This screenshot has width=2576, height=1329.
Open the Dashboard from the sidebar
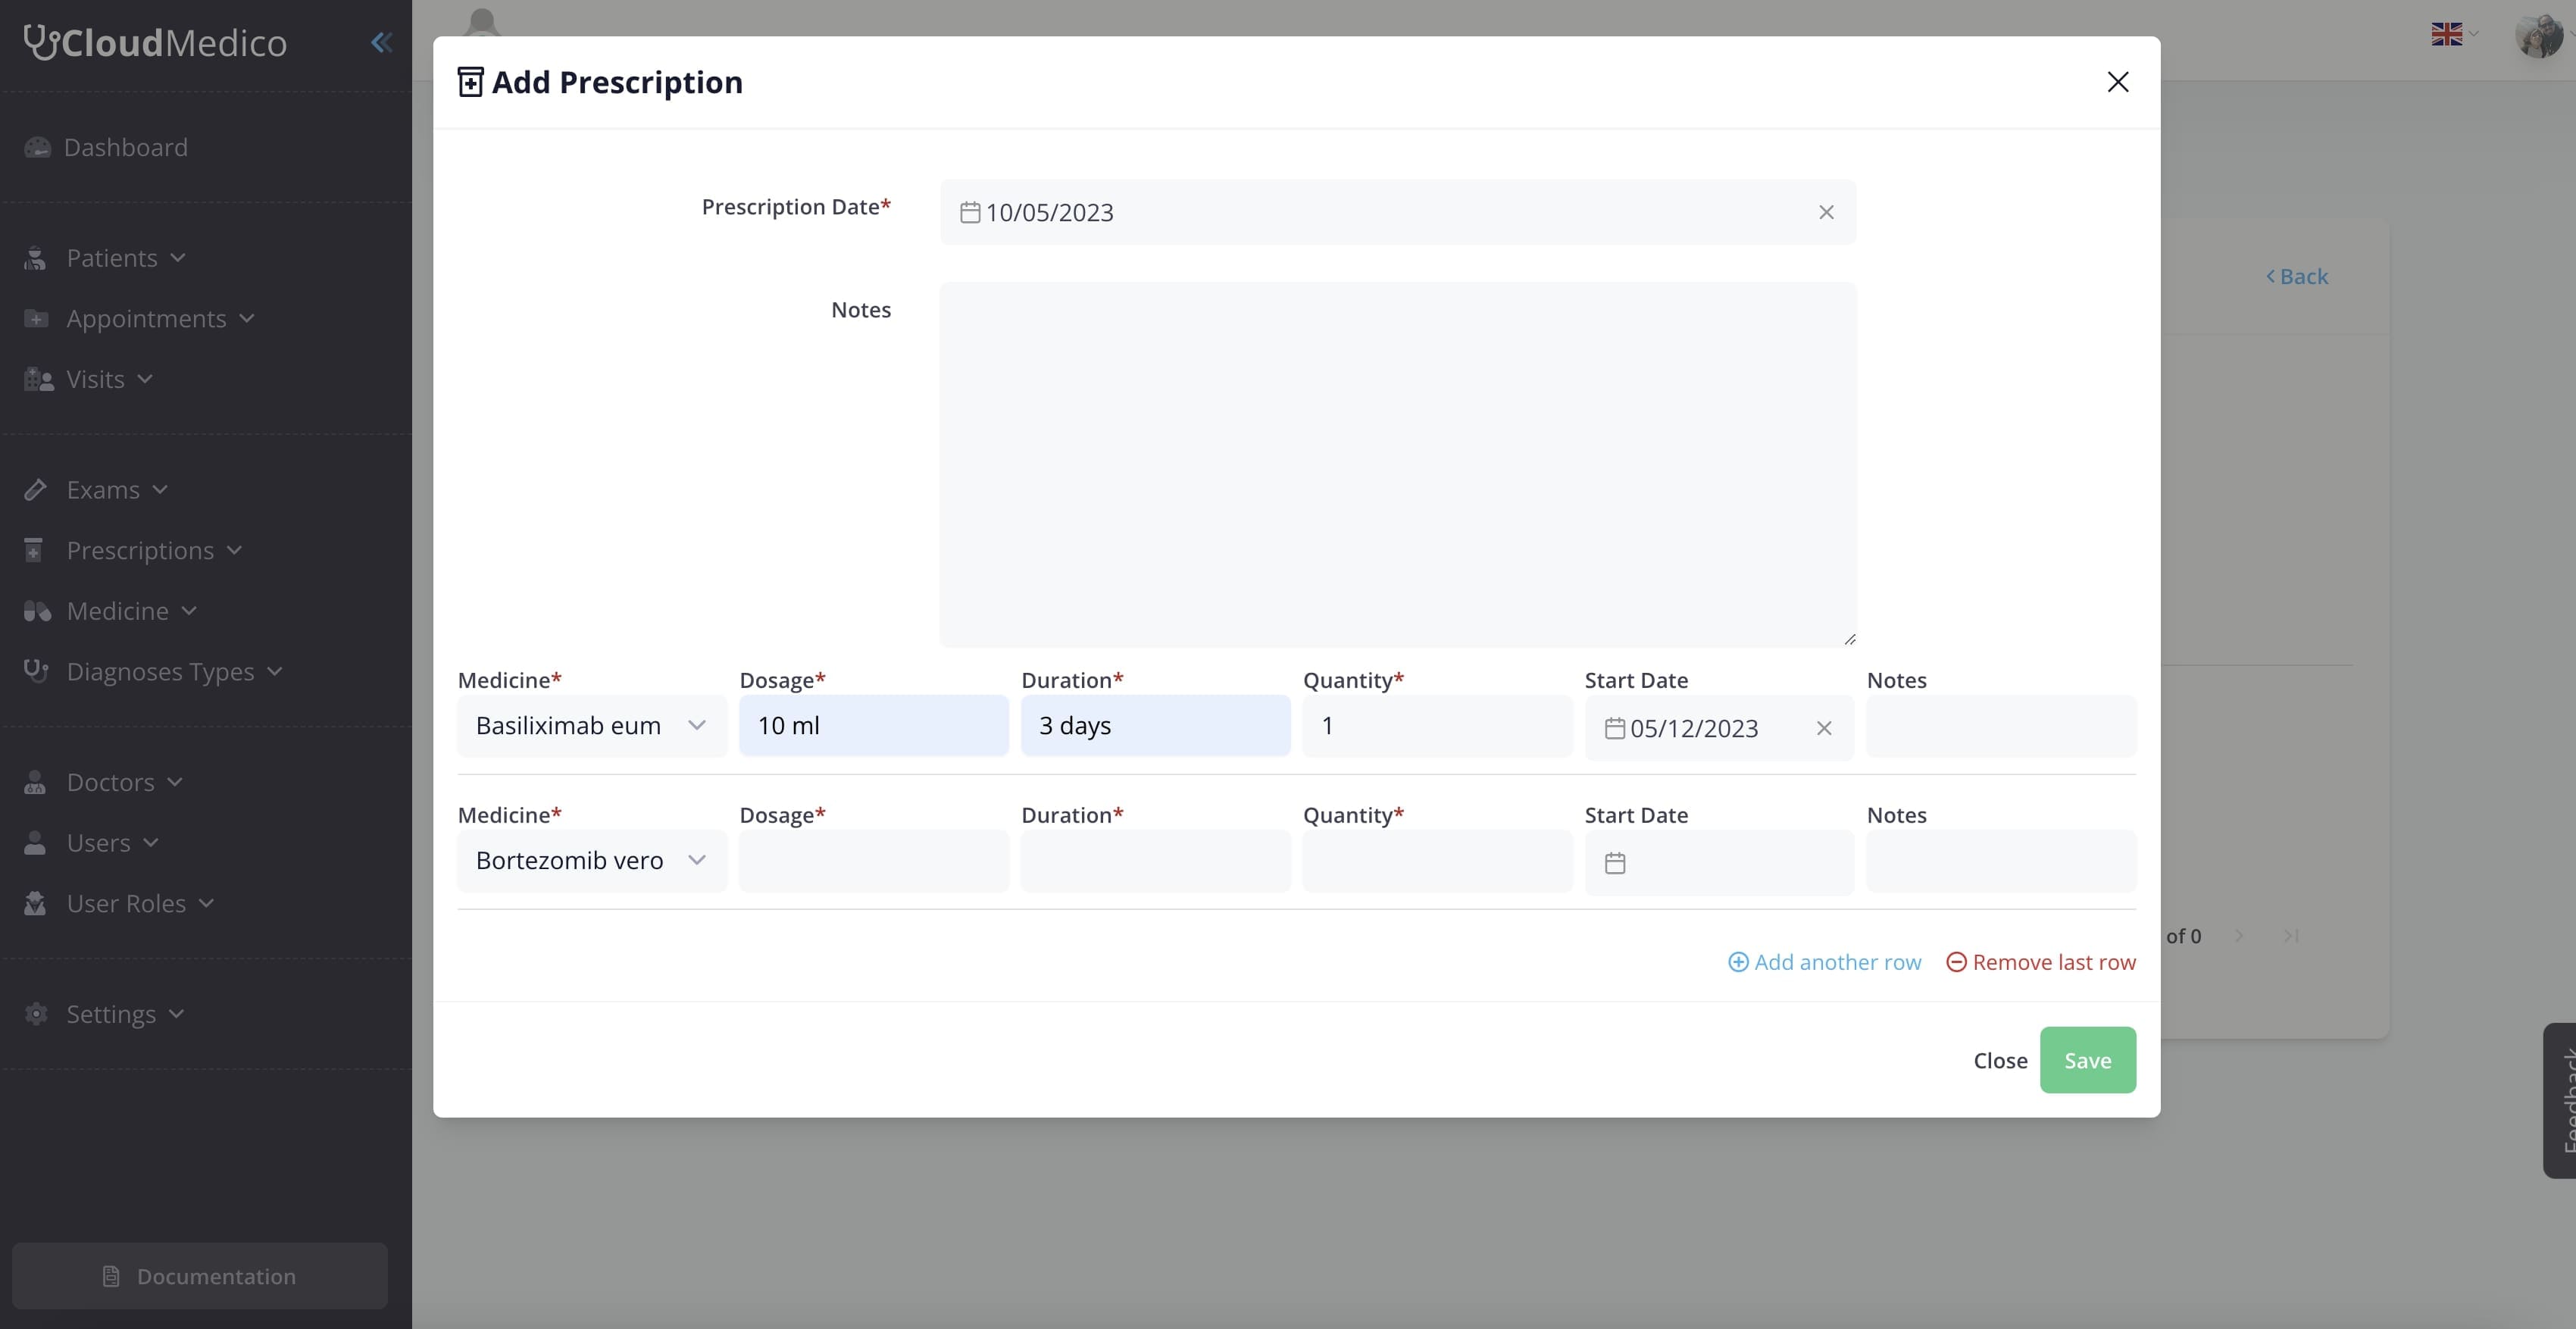[x=37, y=147]
